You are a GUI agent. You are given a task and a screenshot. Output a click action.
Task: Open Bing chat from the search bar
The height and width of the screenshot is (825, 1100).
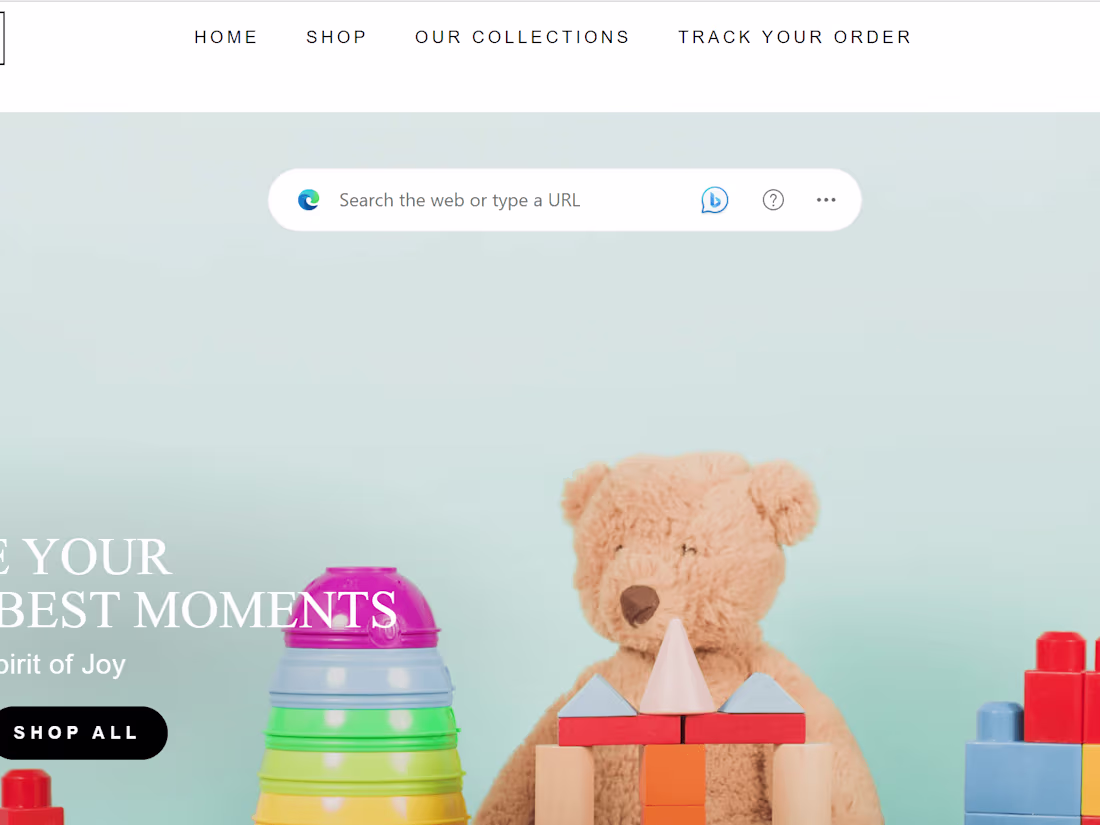tap(714, 200)
